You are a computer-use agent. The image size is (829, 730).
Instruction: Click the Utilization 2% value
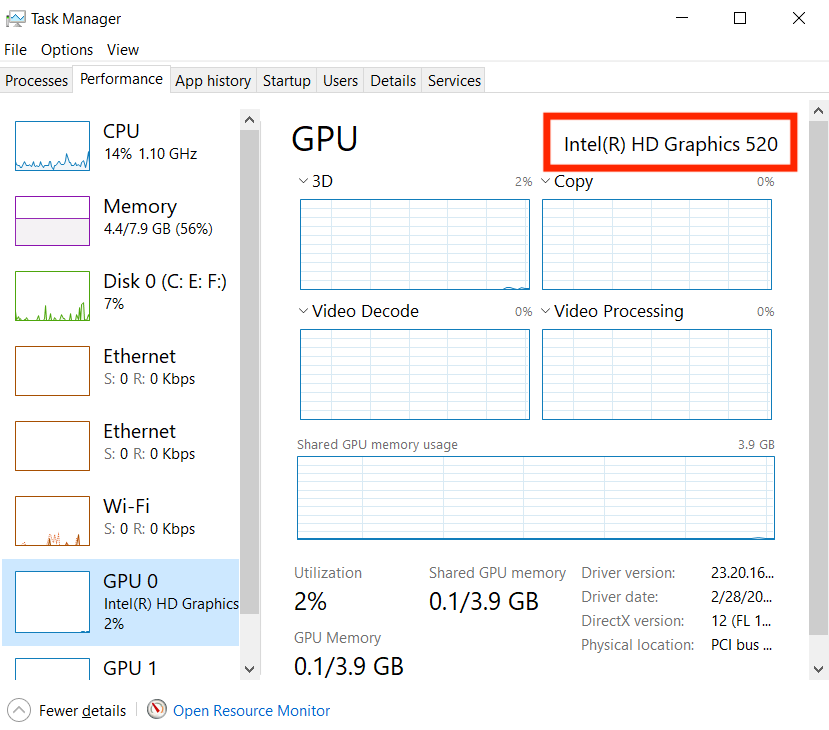point(310,602)
